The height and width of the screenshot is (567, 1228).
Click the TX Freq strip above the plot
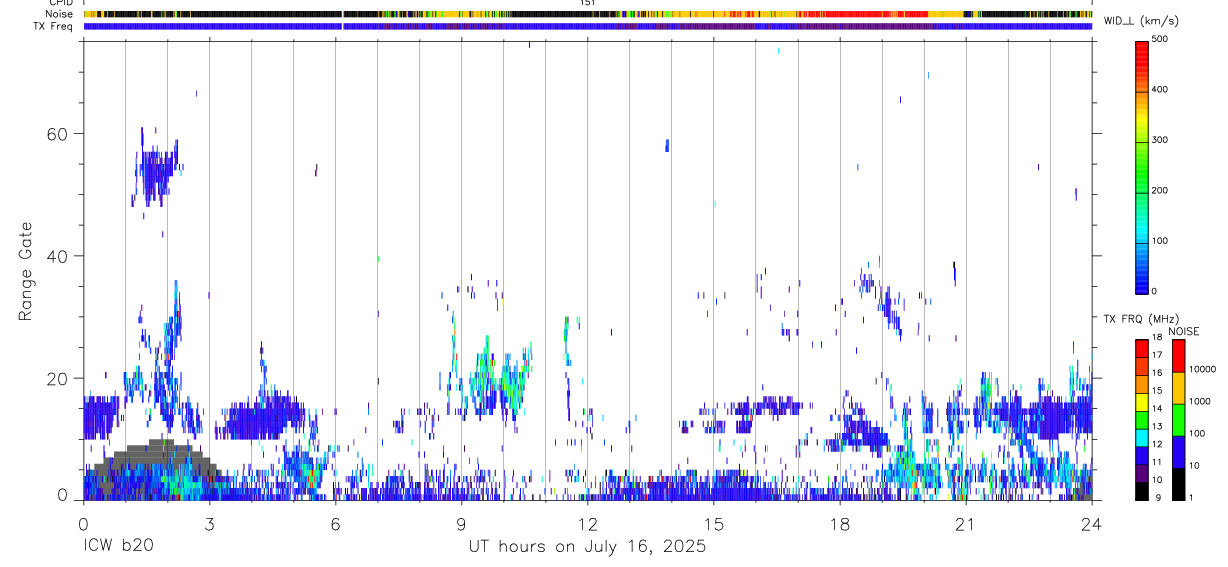point(588,26)
